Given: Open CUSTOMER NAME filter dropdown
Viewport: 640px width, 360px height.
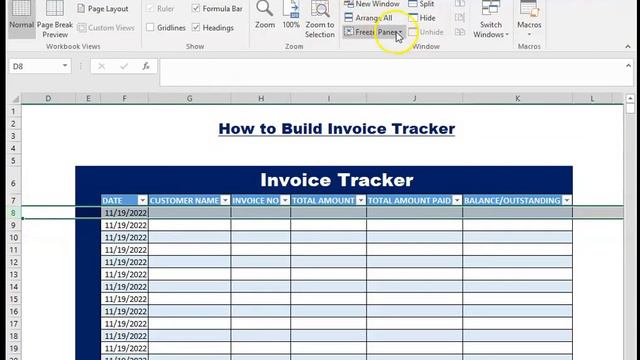Looking at the screenshot, I should (x=225, y=200).
